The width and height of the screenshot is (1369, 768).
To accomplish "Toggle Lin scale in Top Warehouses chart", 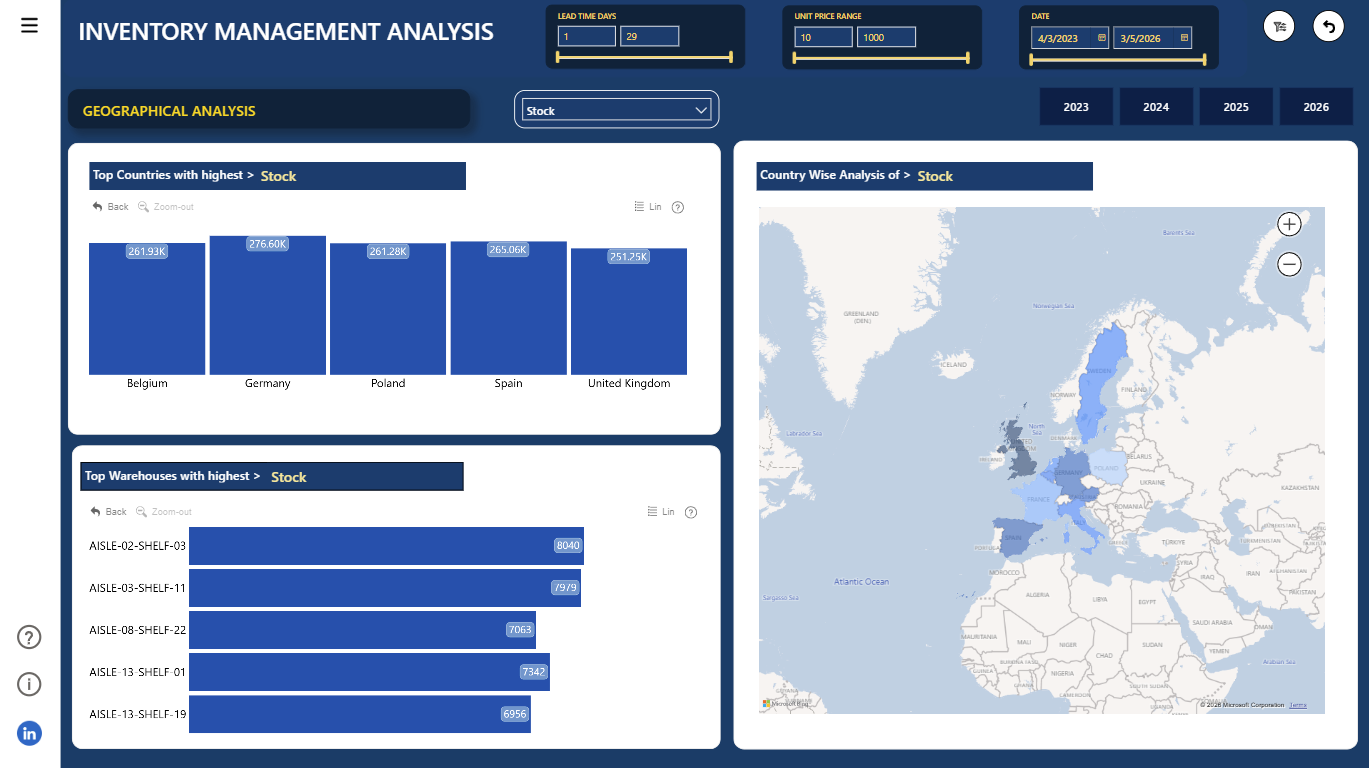I will coord(661,511).
